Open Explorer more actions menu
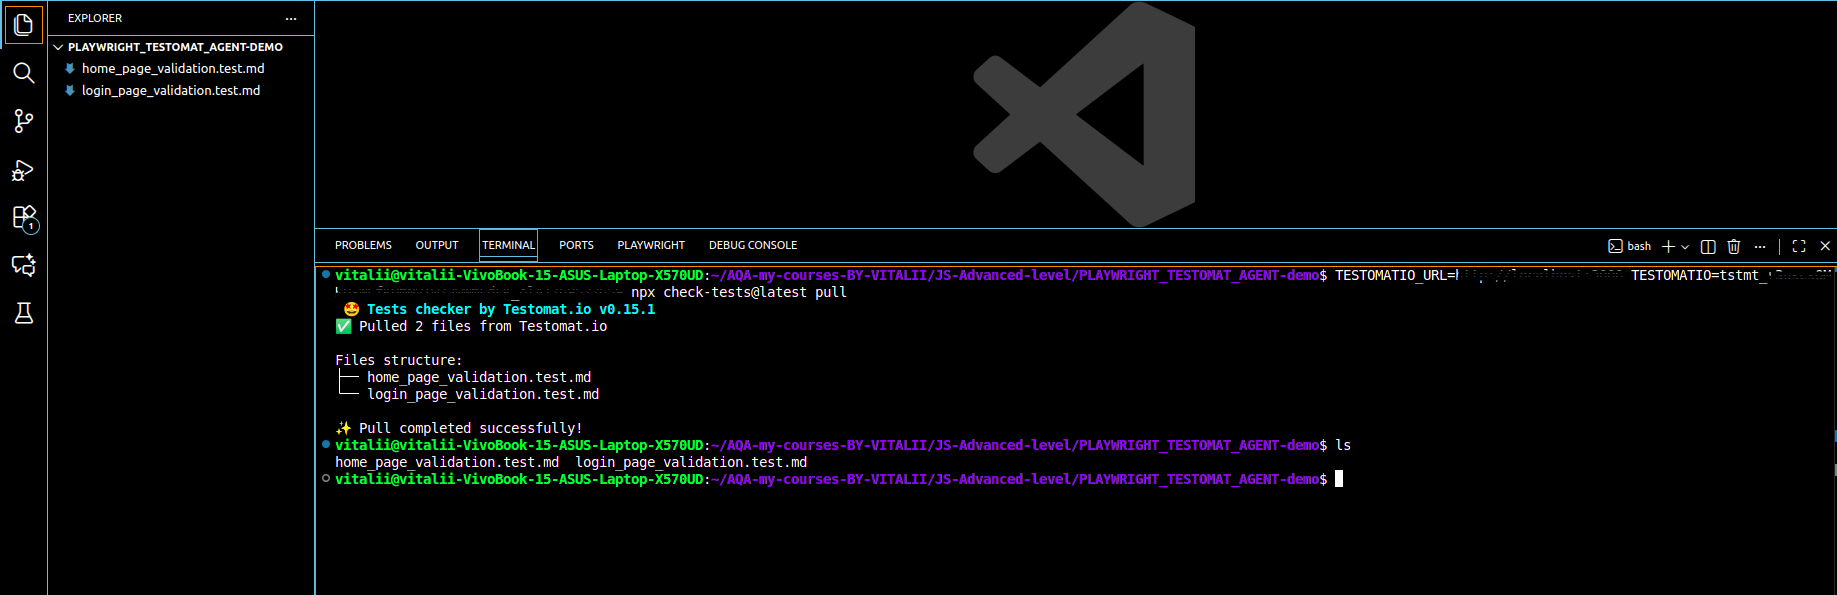The image size is (1837, 595). [291, 18]
